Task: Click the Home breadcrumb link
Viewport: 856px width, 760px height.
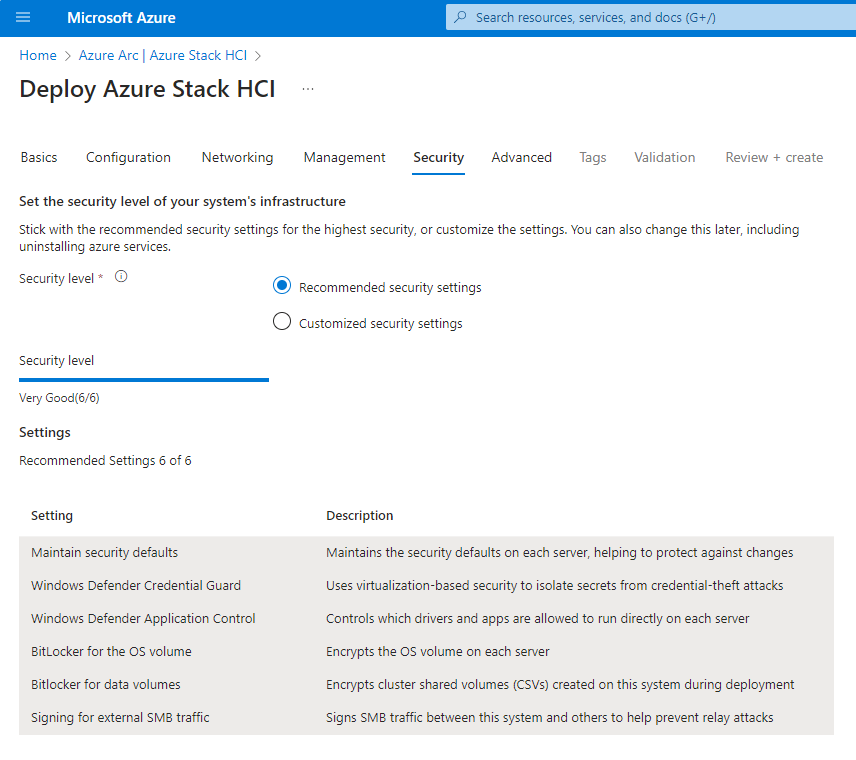Action: [38, 55]
